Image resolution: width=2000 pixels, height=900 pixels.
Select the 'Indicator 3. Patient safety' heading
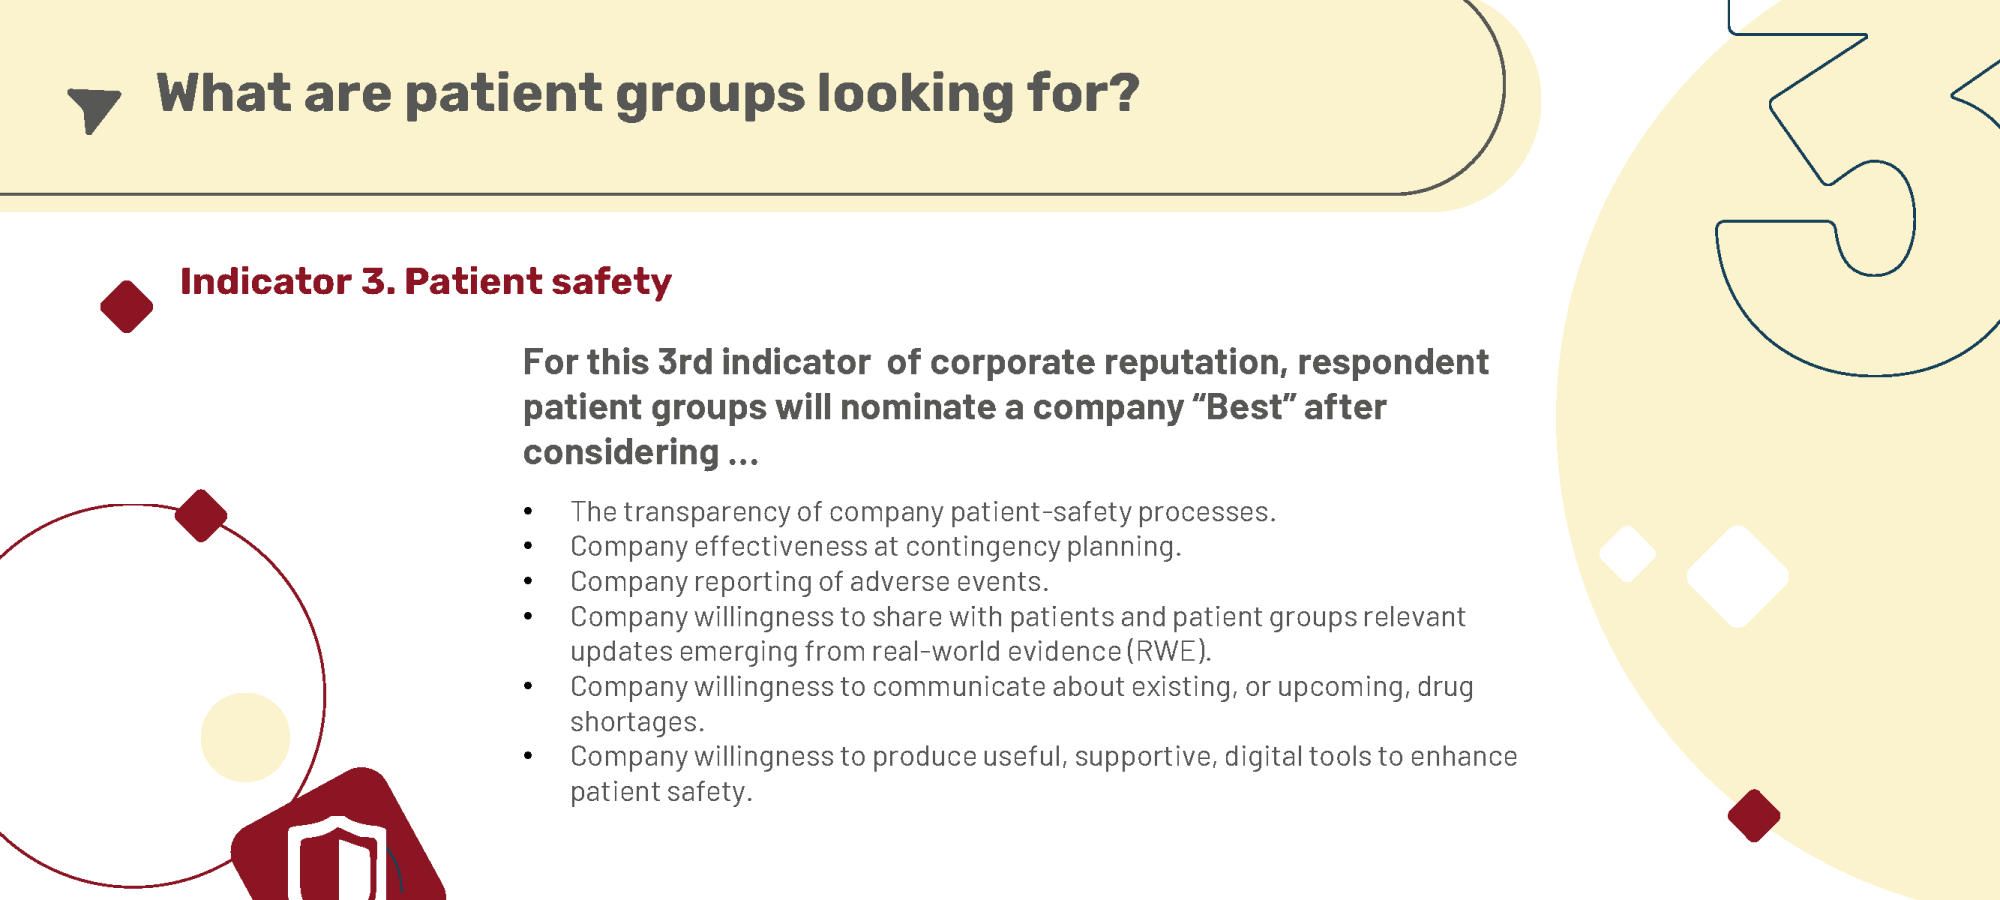click(426, 282)
